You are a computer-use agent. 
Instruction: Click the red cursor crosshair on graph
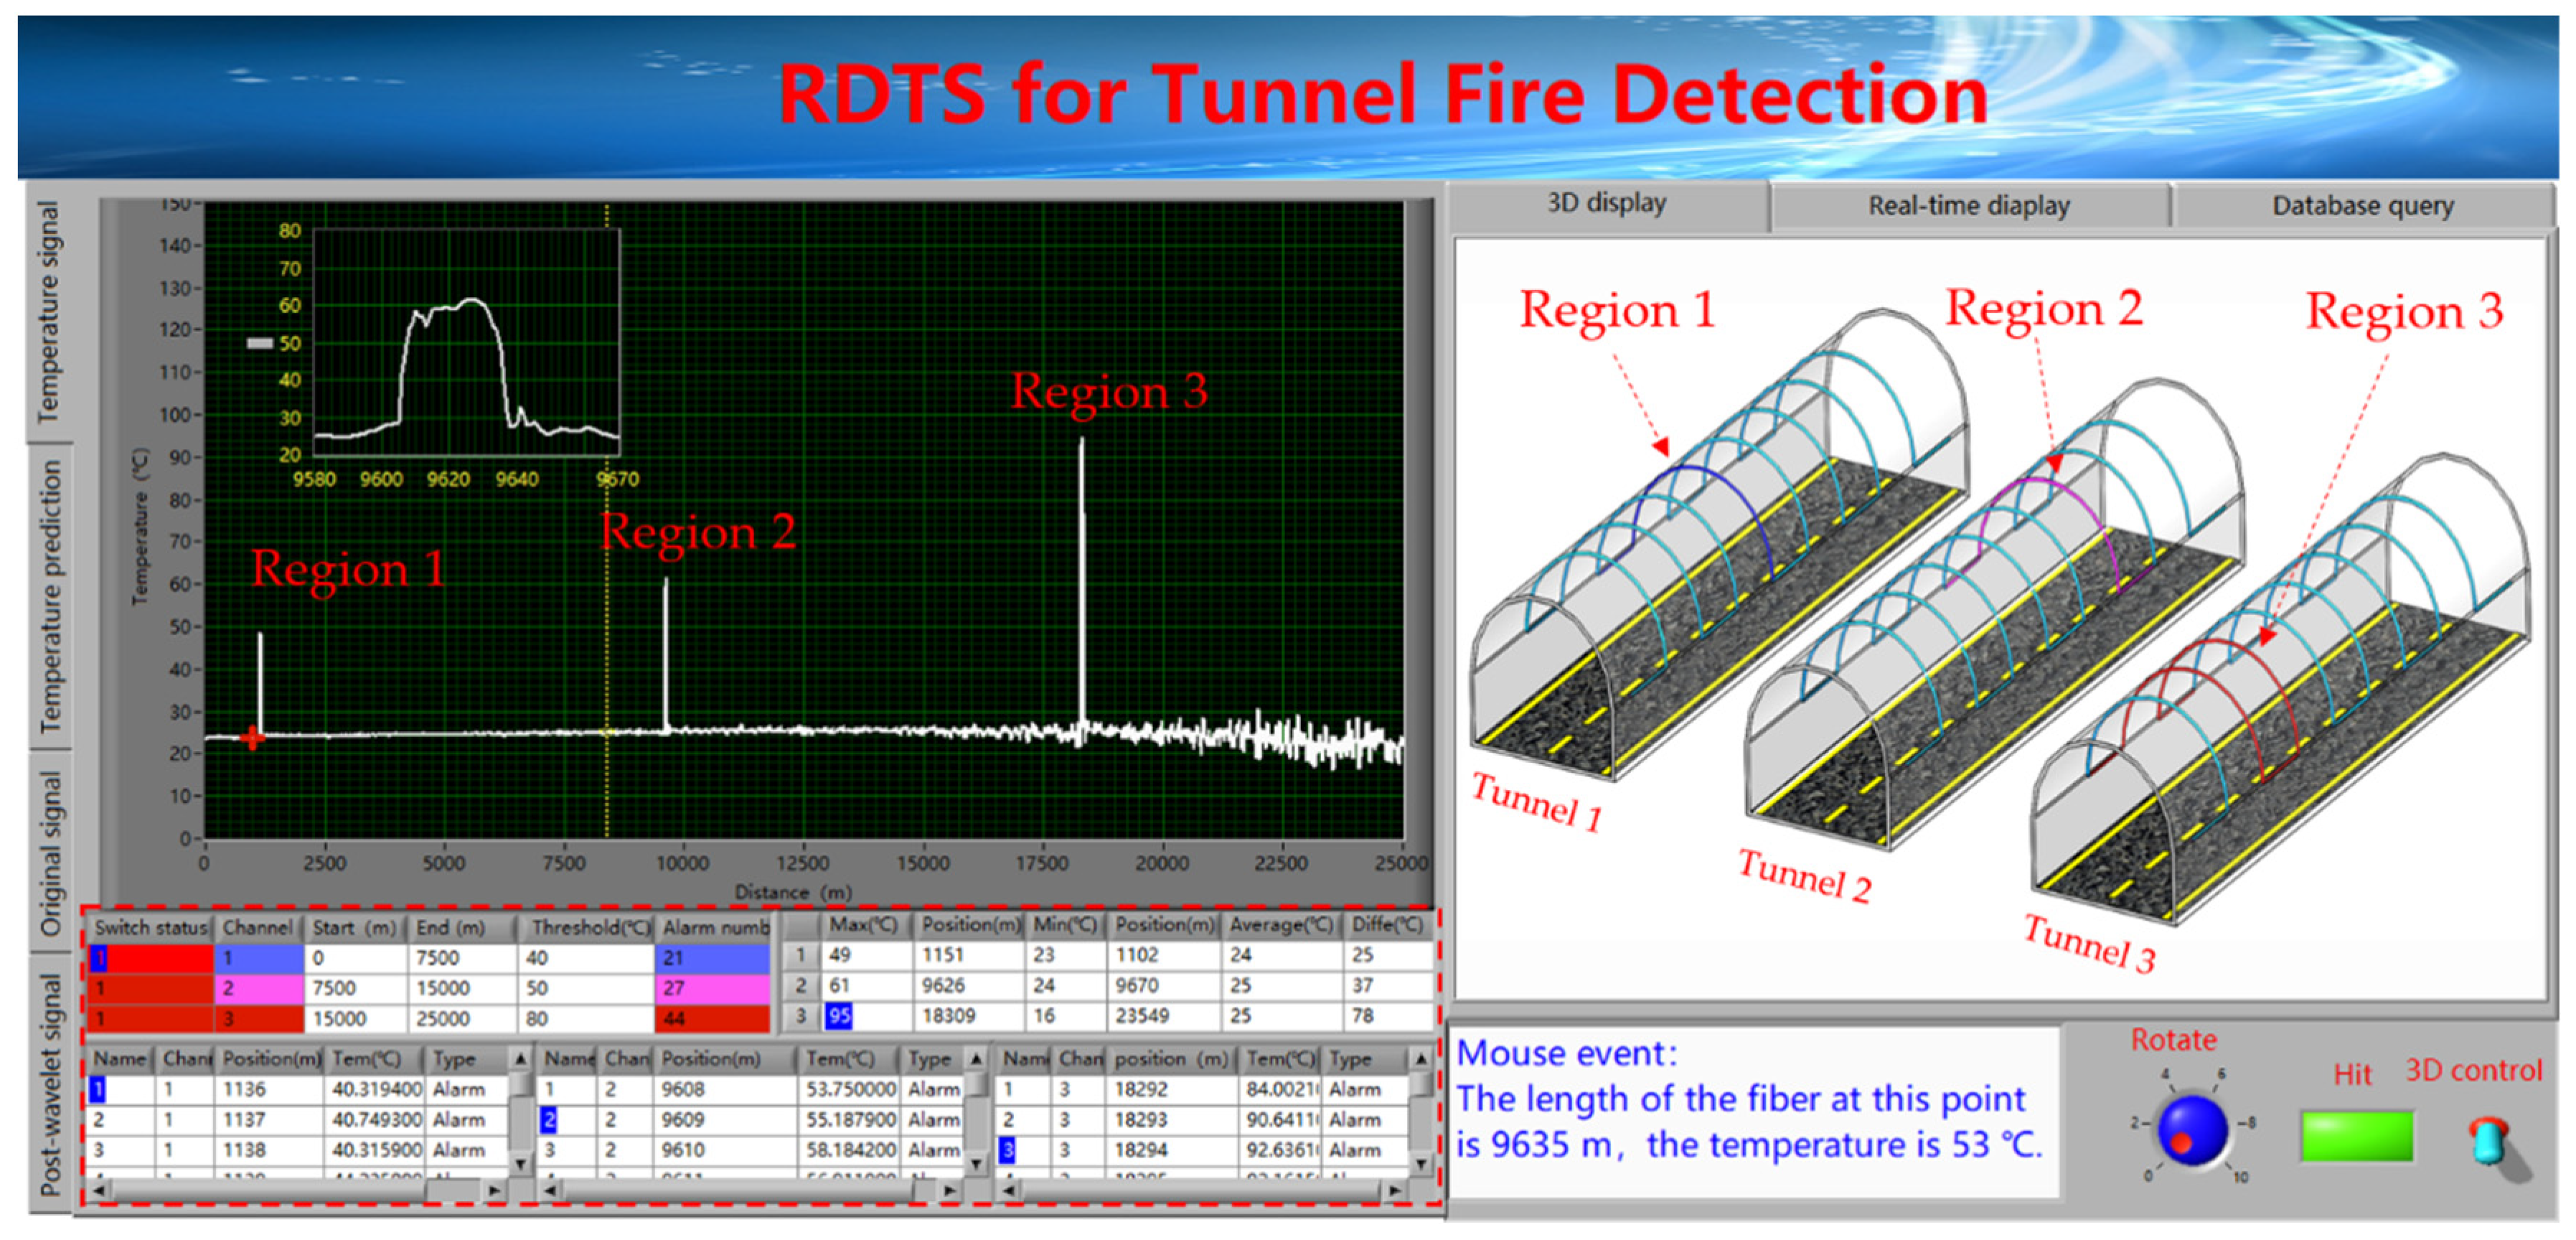[x=253, y=738]
